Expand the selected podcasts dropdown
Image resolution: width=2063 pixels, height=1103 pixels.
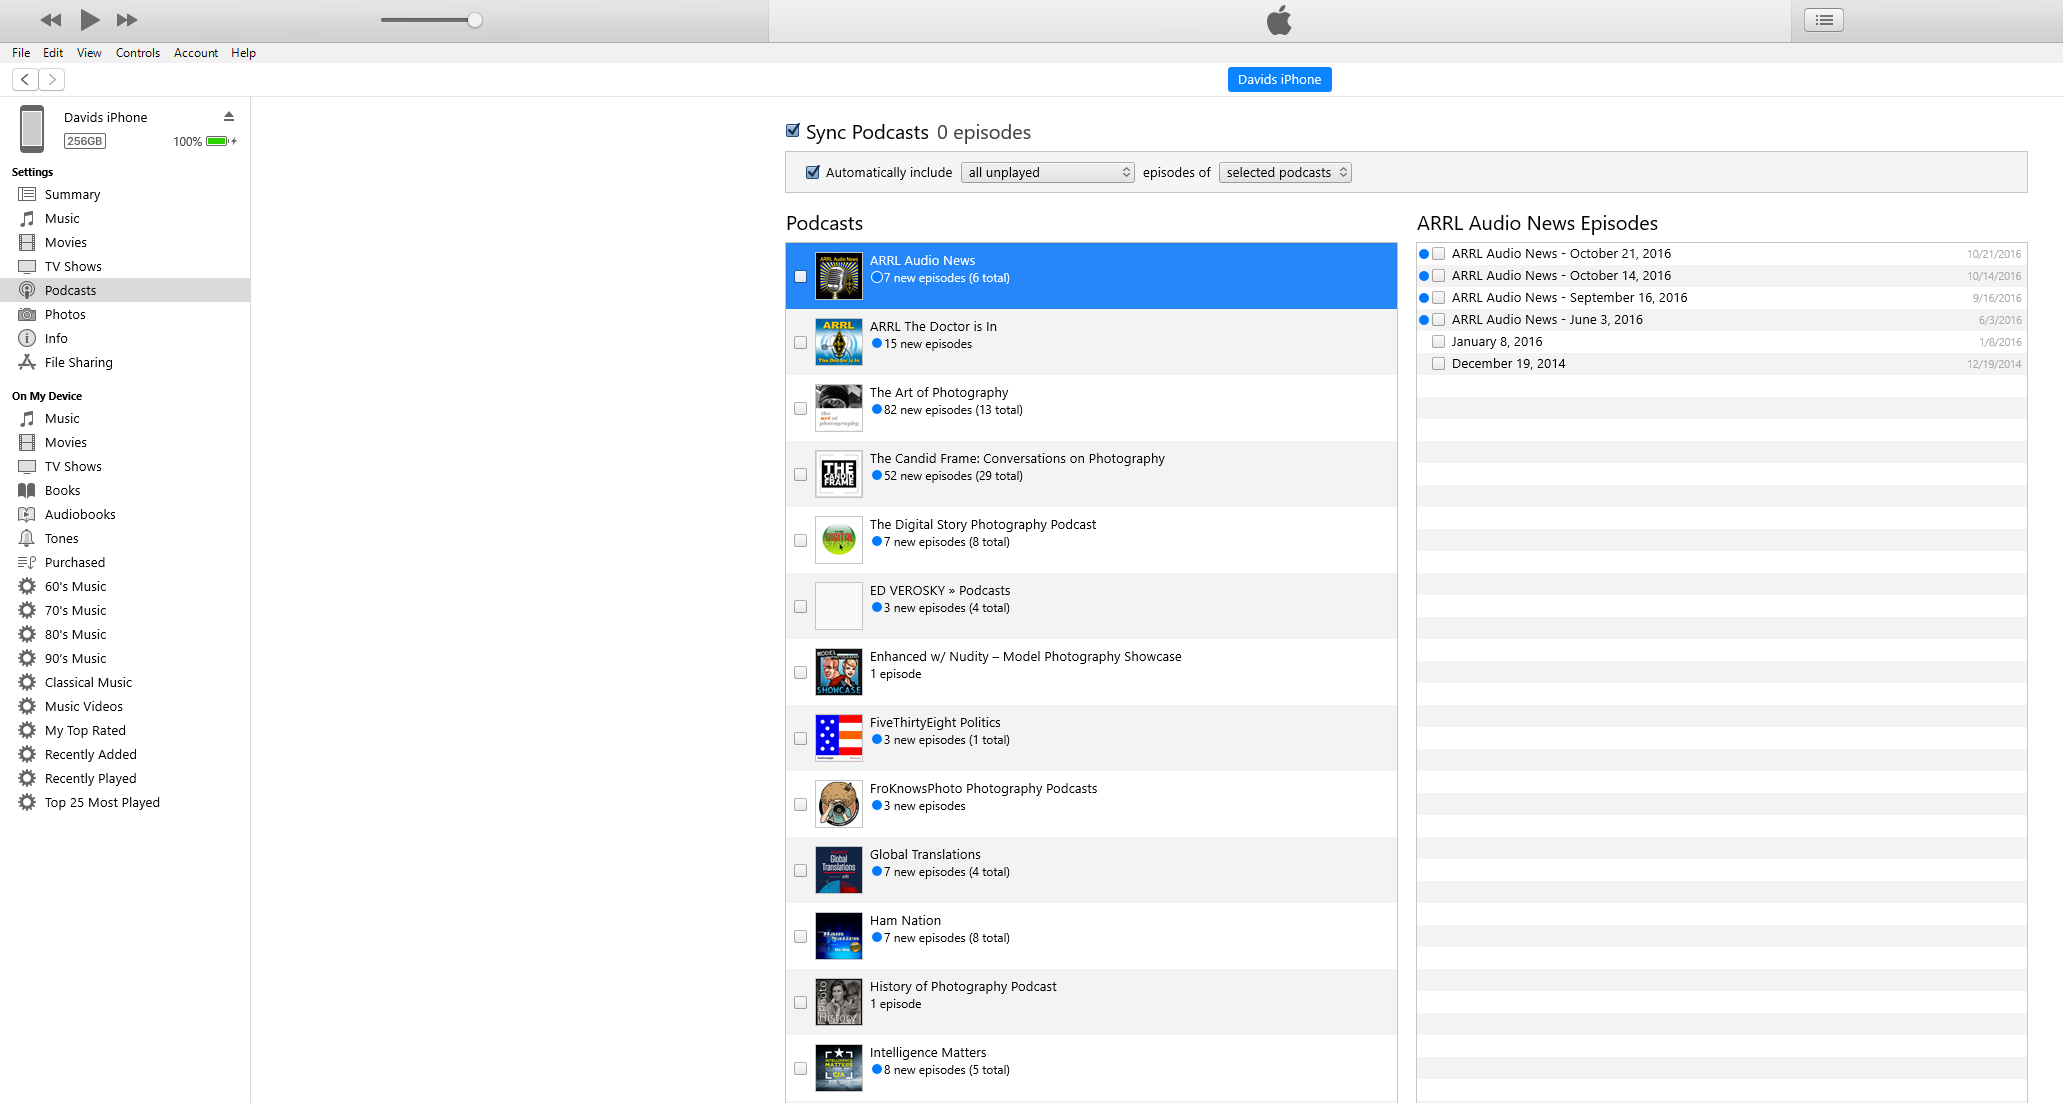point(1285,172)
